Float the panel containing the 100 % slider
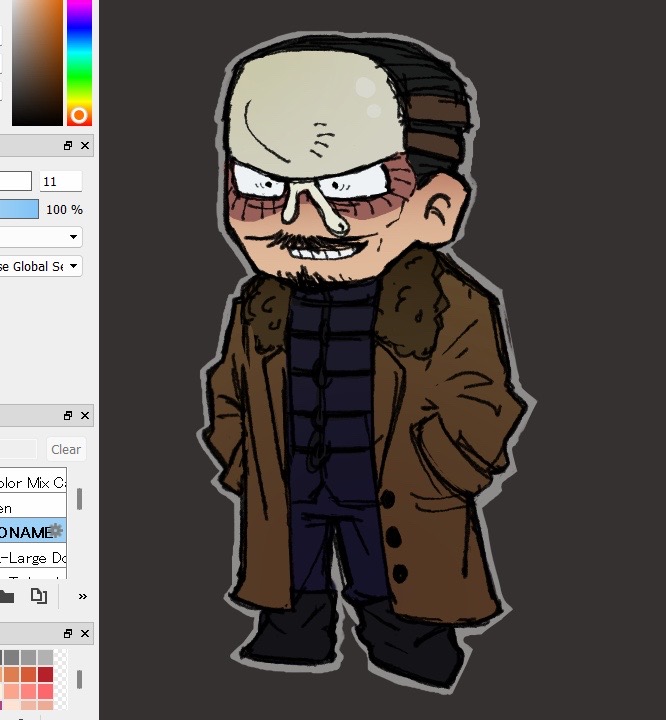Screen dimensions: 666x720 tap(68, 146)
